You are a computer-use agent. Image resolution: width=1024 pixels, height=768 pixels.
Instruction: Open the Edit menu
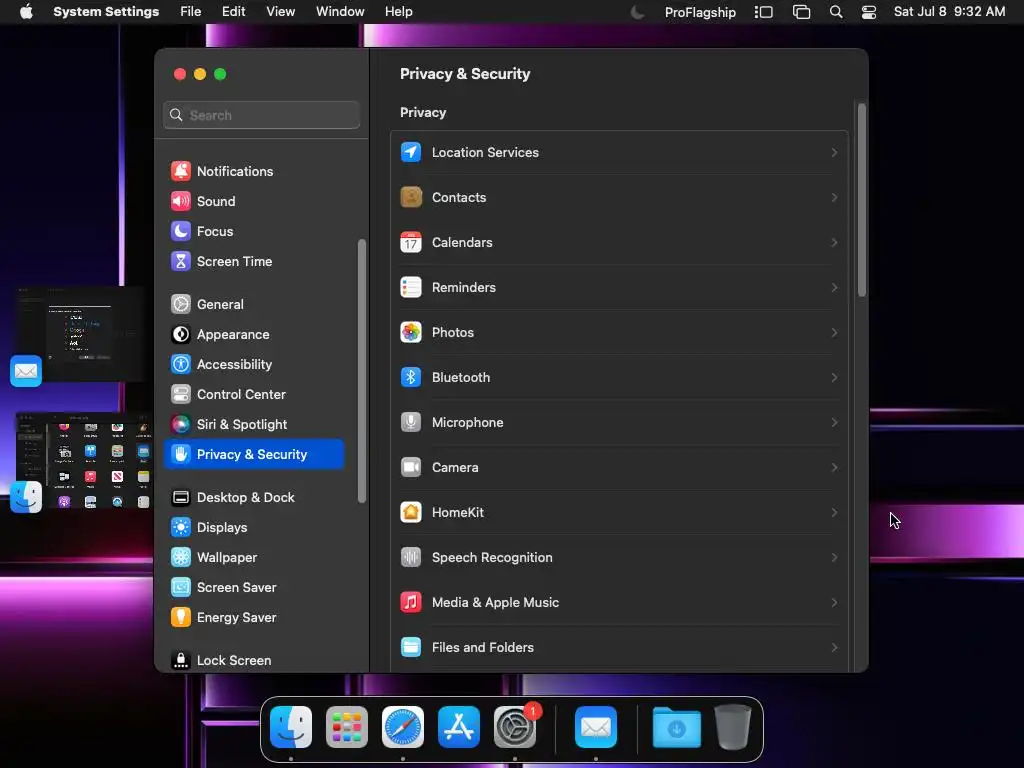click(233, 12)
